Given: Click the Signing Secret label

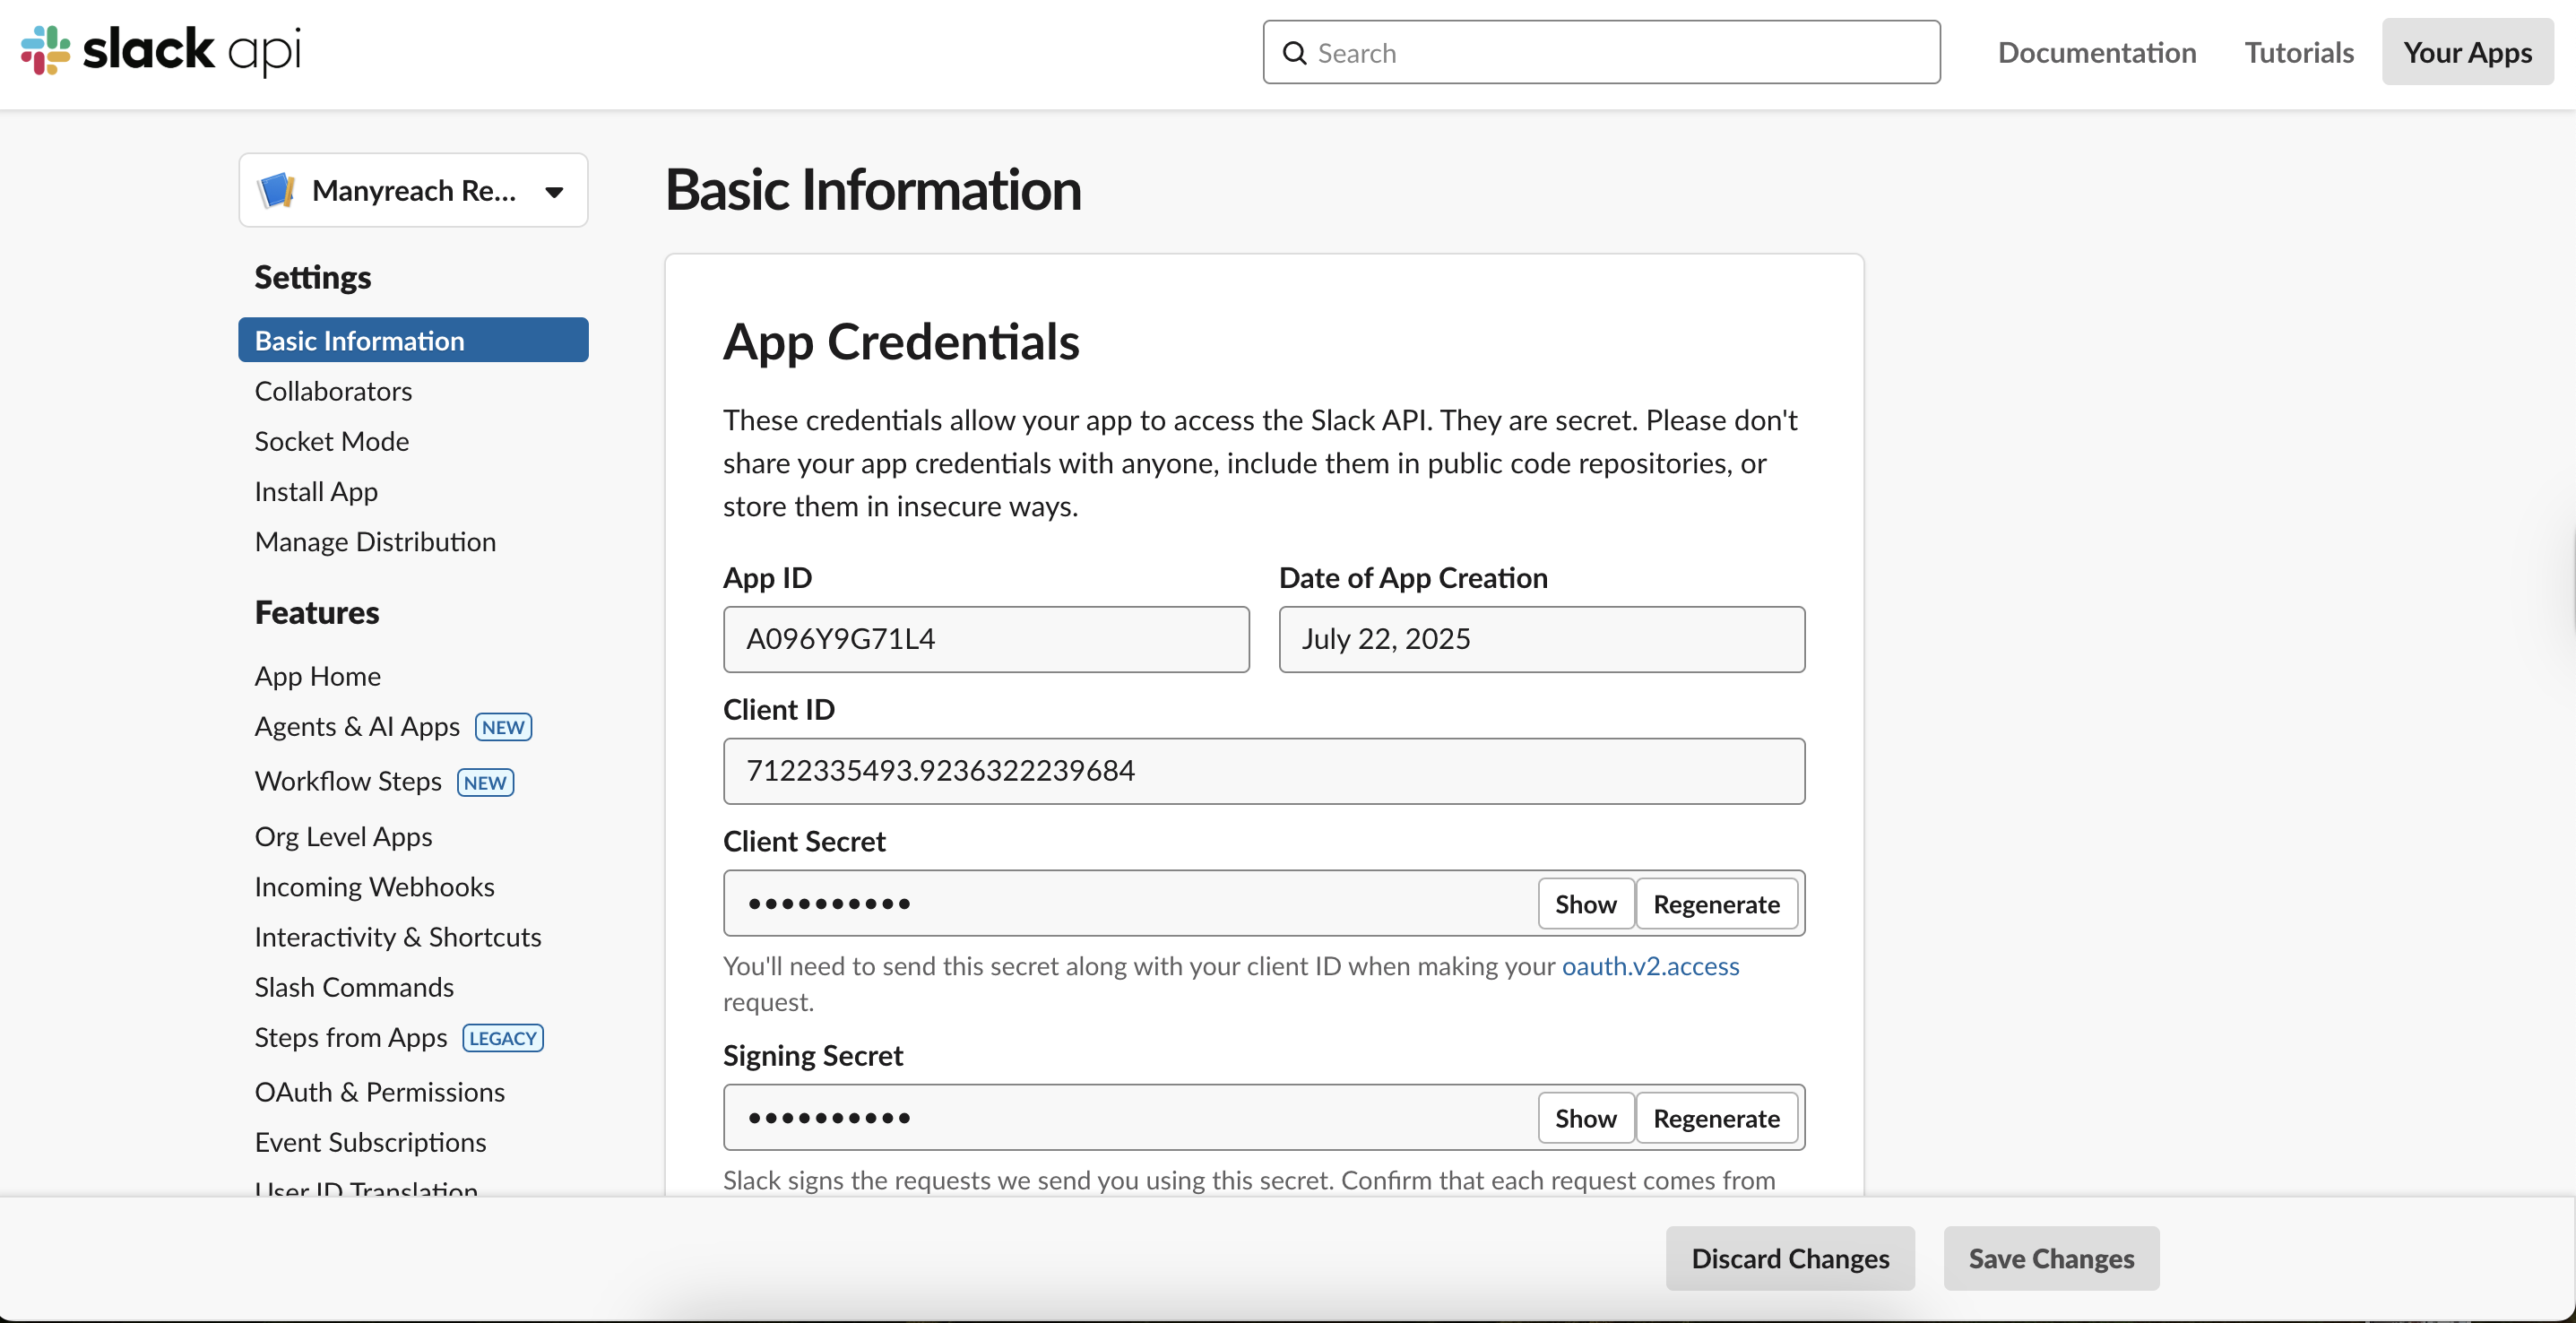Looking at the screenshot, I should click(812, 1055).
